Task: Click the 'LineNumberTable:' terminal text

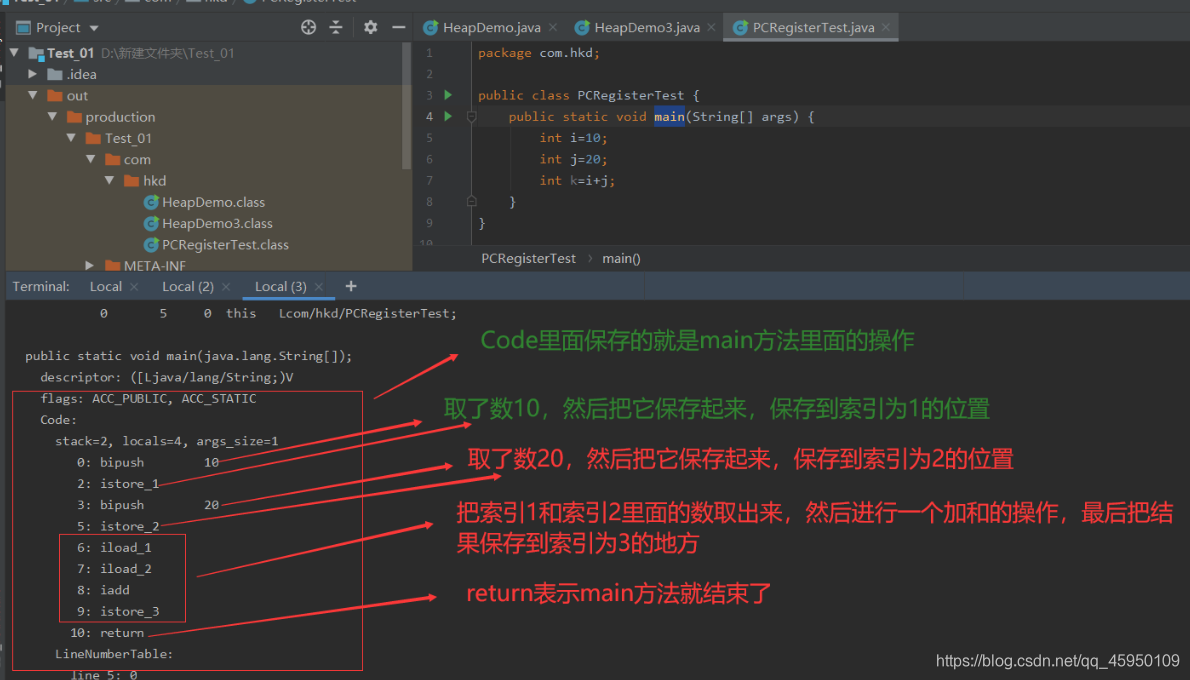Action: 114,653
